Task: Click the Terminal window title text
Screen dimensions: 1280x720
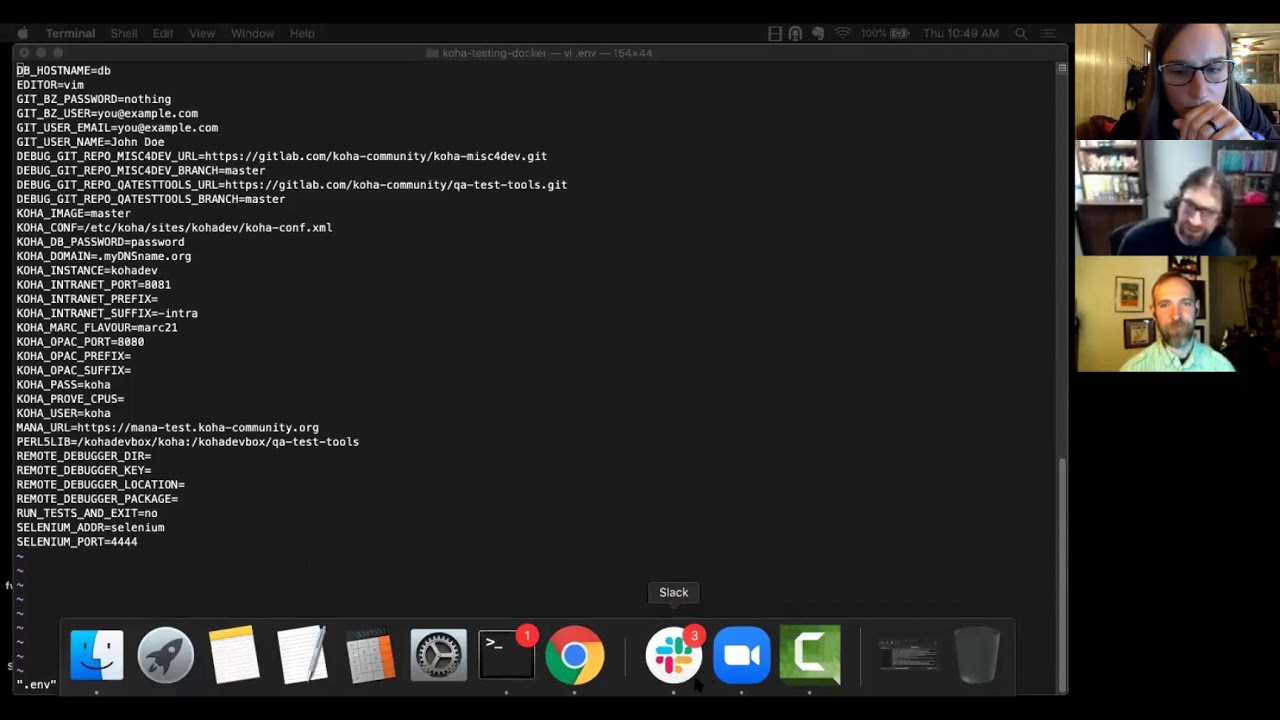Action: point(547,53)
